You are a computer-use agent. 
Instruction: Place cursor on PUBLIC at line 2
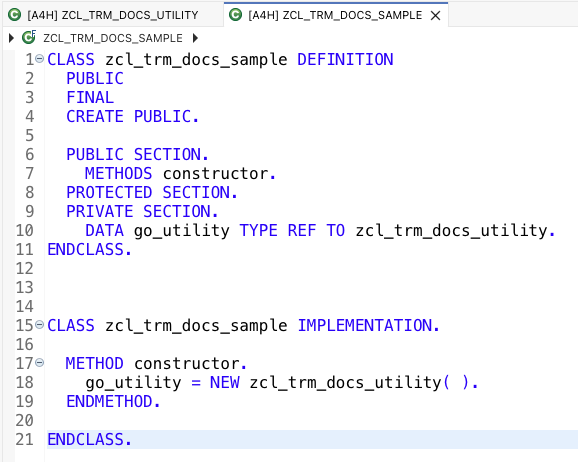(95, 79)
